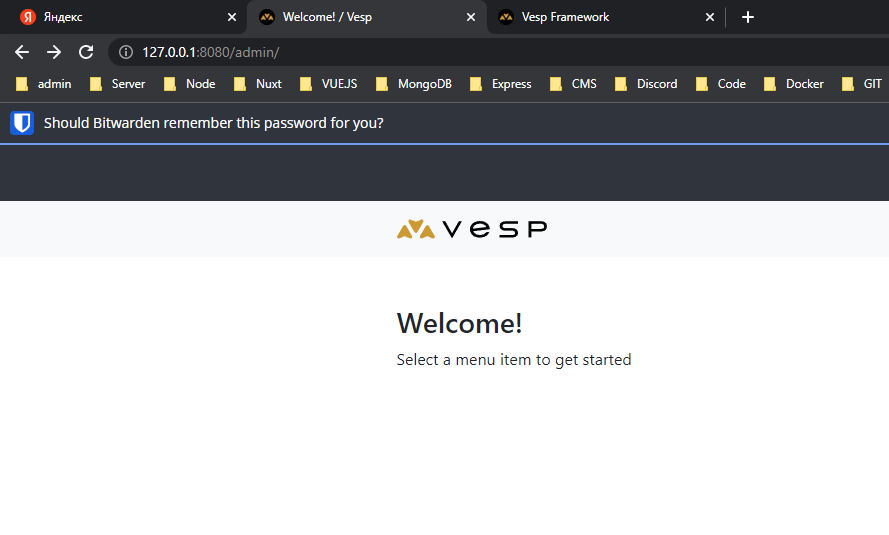Click the Яндекс tab favicon
The height and width of the screenshot is (535, 889).
(28, 17)
